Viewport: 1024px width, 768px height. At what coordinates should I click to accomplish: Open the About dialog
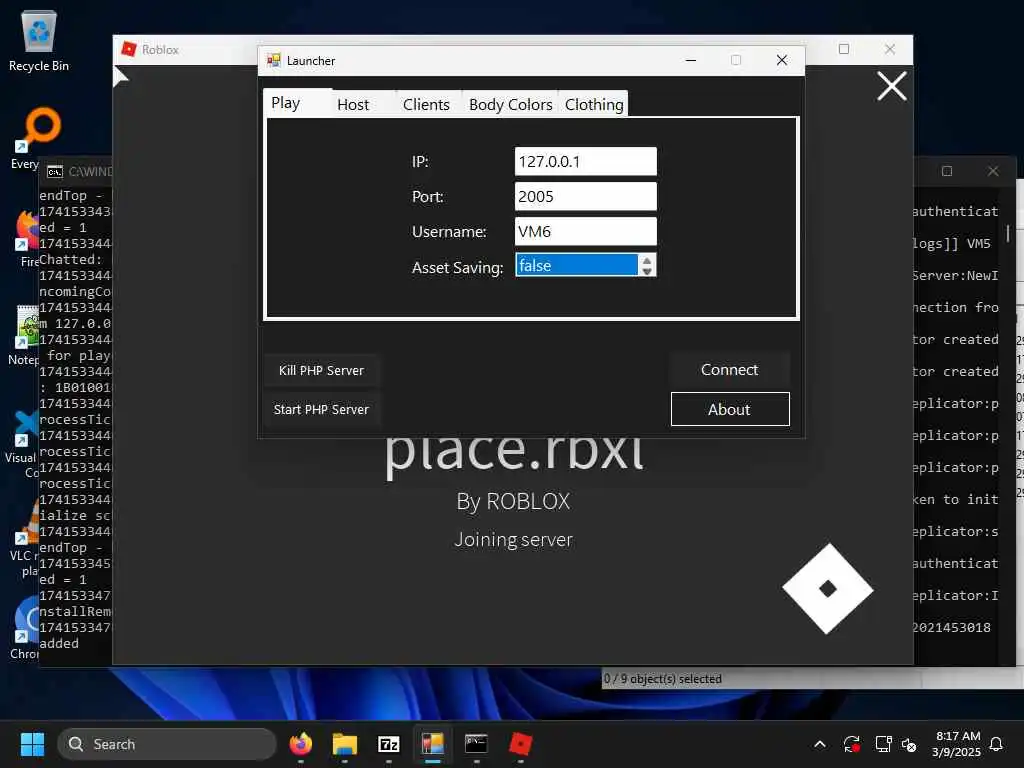point(729,409)
